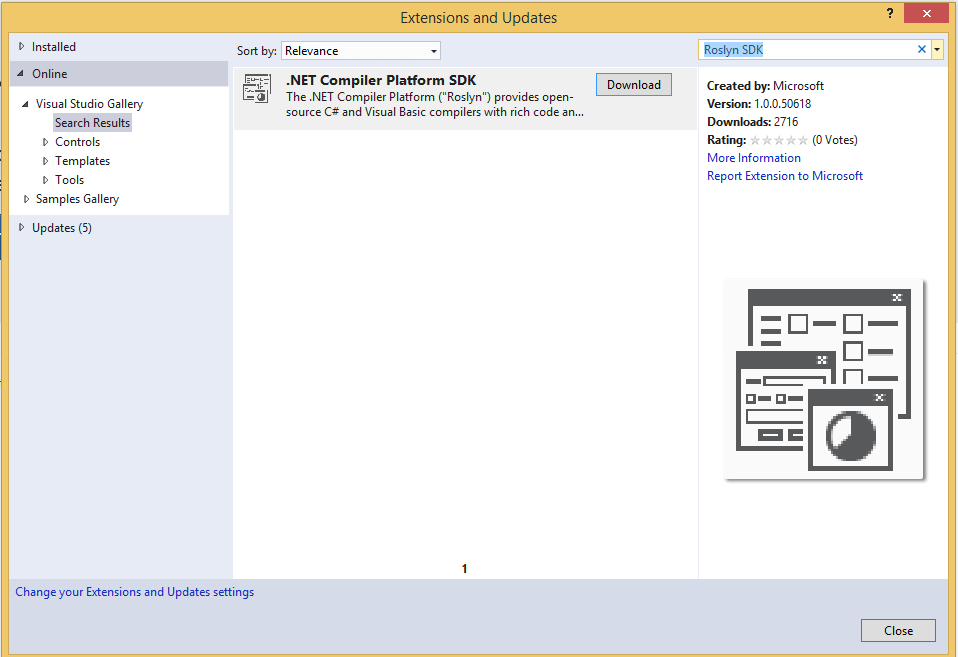
Task: Select Search Results tree item
Action: coord(92,123)
